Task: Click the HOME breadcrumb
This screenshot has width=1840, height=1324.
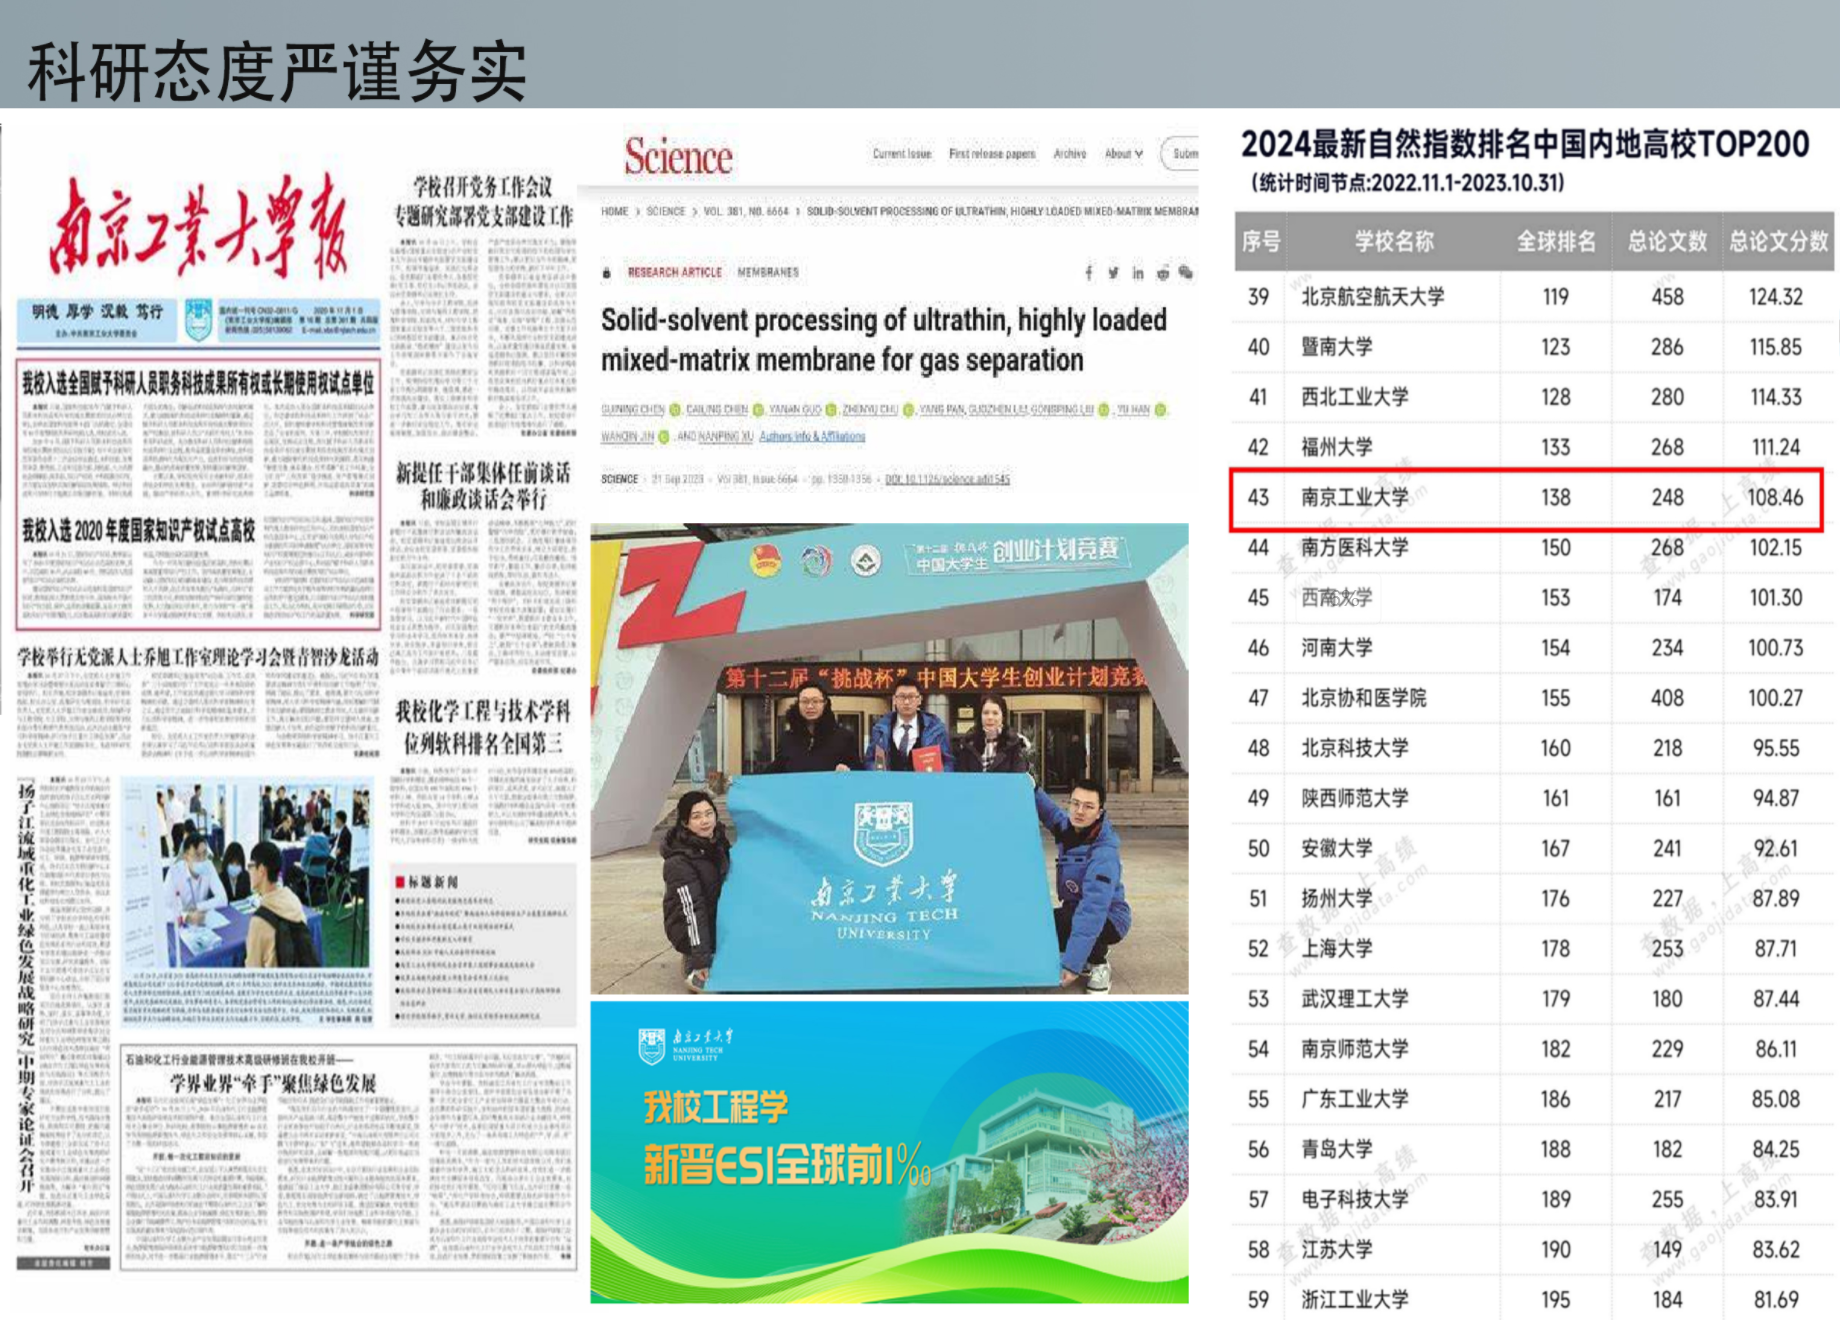Action: [614, 212]
